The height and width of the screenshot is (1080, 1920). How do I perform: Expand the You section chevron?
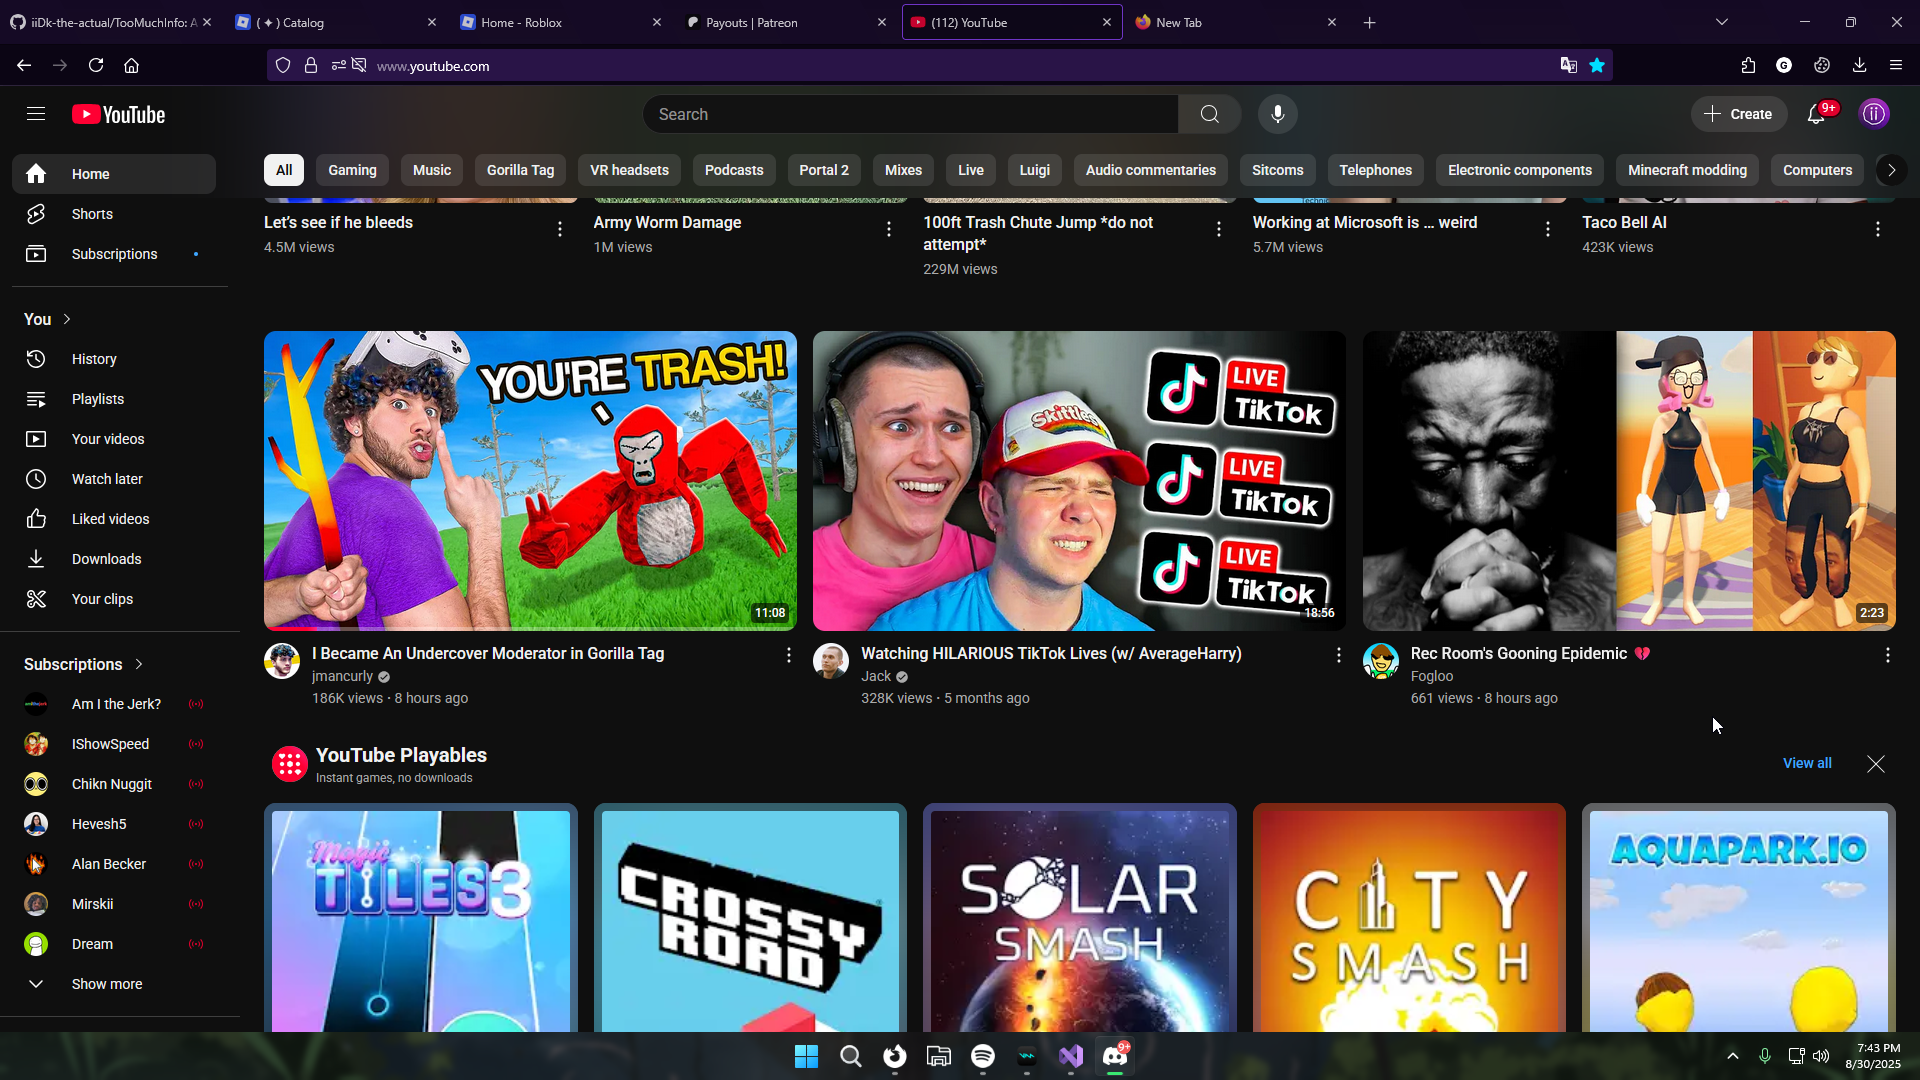click(x=67, y=319)
